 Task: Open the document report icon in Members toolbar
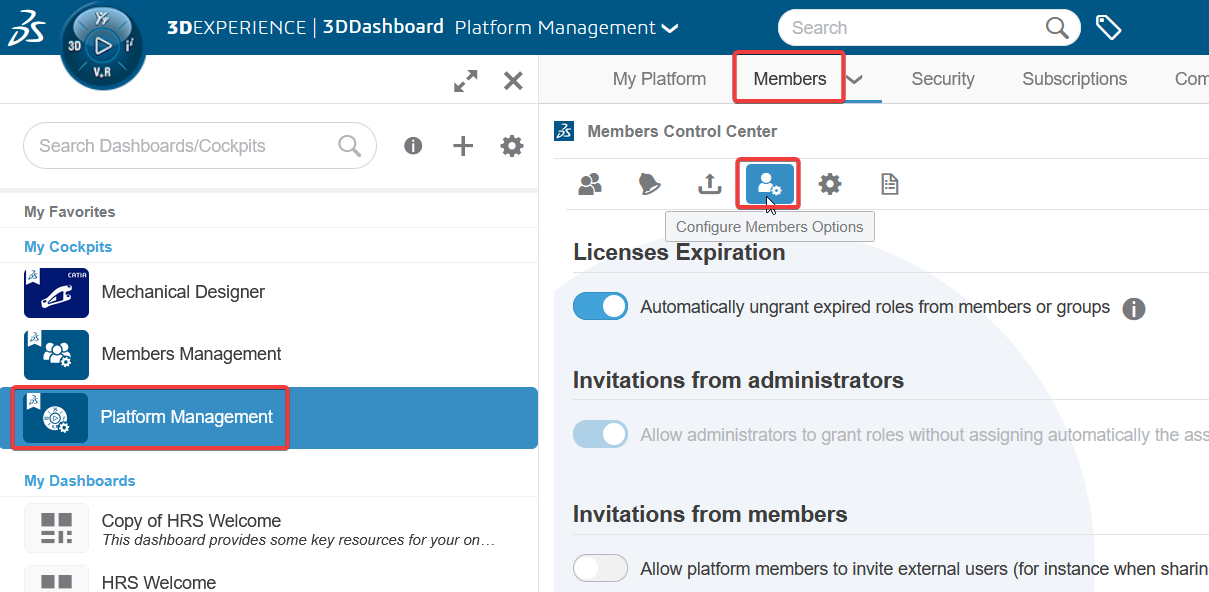tap(889, 184)
